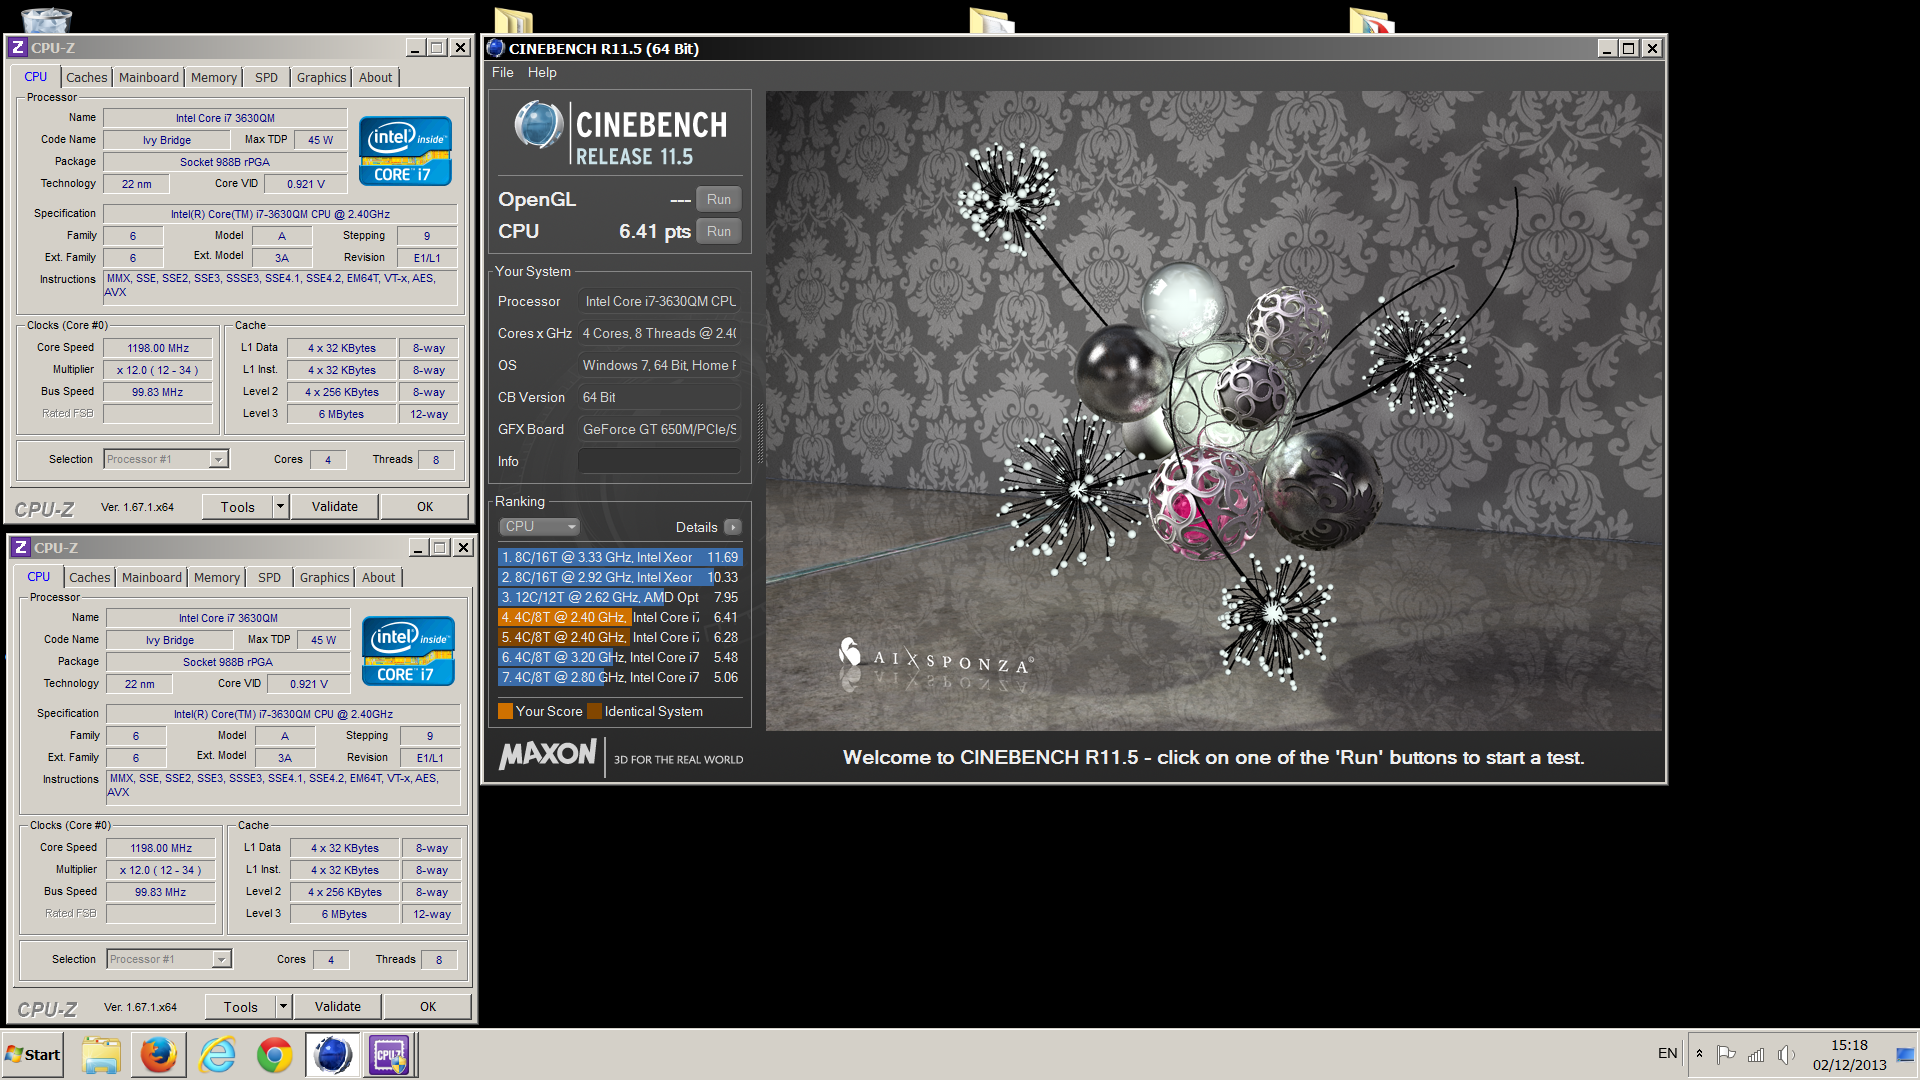Expand Tools dropdown arrow in bottom CPU-Z

tap(284, 1007)
